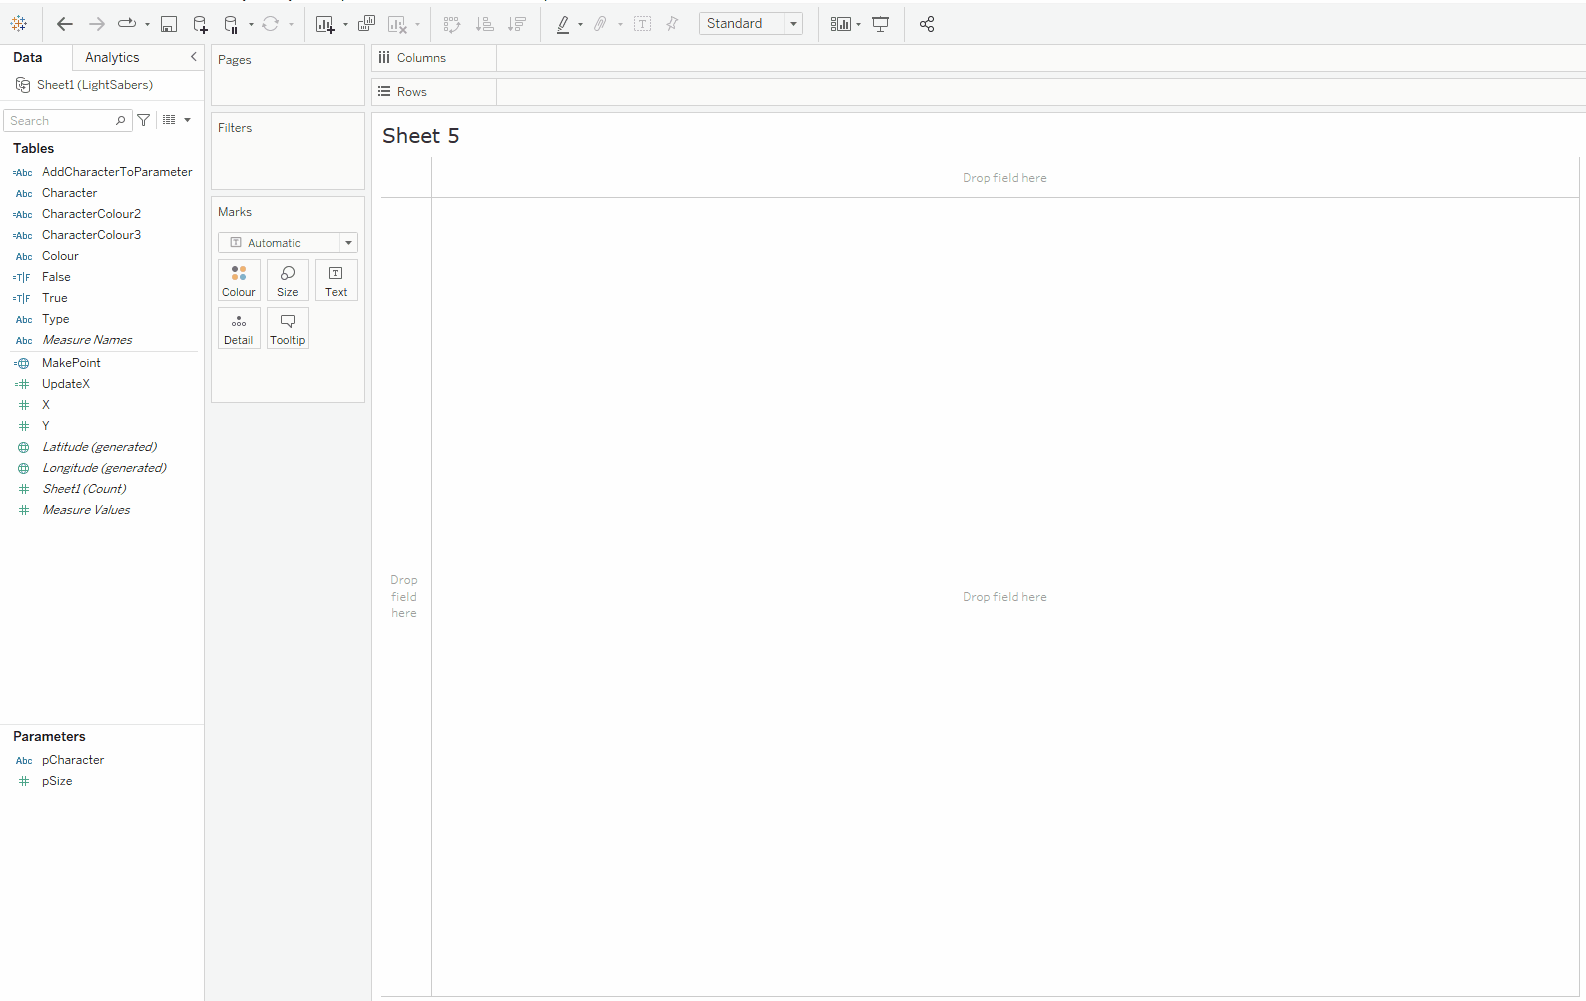Viewport: 1586px width, 1001px height.
Task: Click the Undo back arrow
Action: (65, 24)
